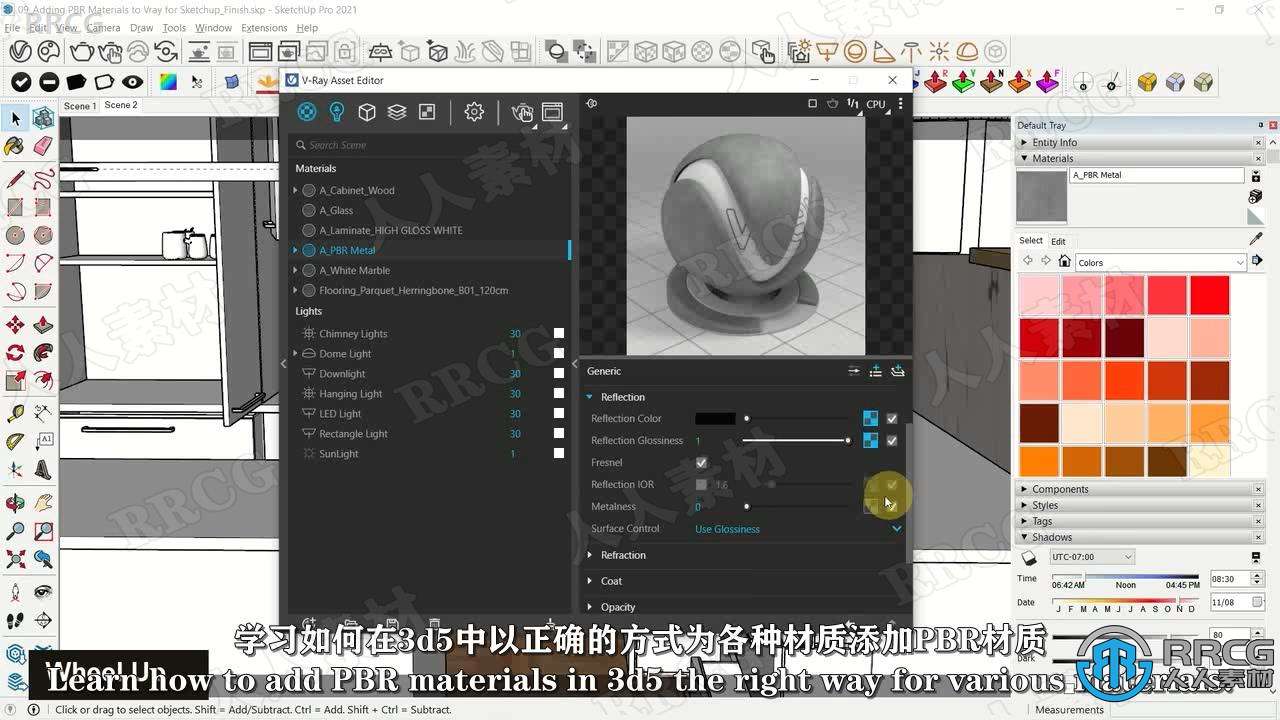Toggle Reflection Color texture enable checkbox
Viewport: 1280px width, 720px height.
point(892,419)
